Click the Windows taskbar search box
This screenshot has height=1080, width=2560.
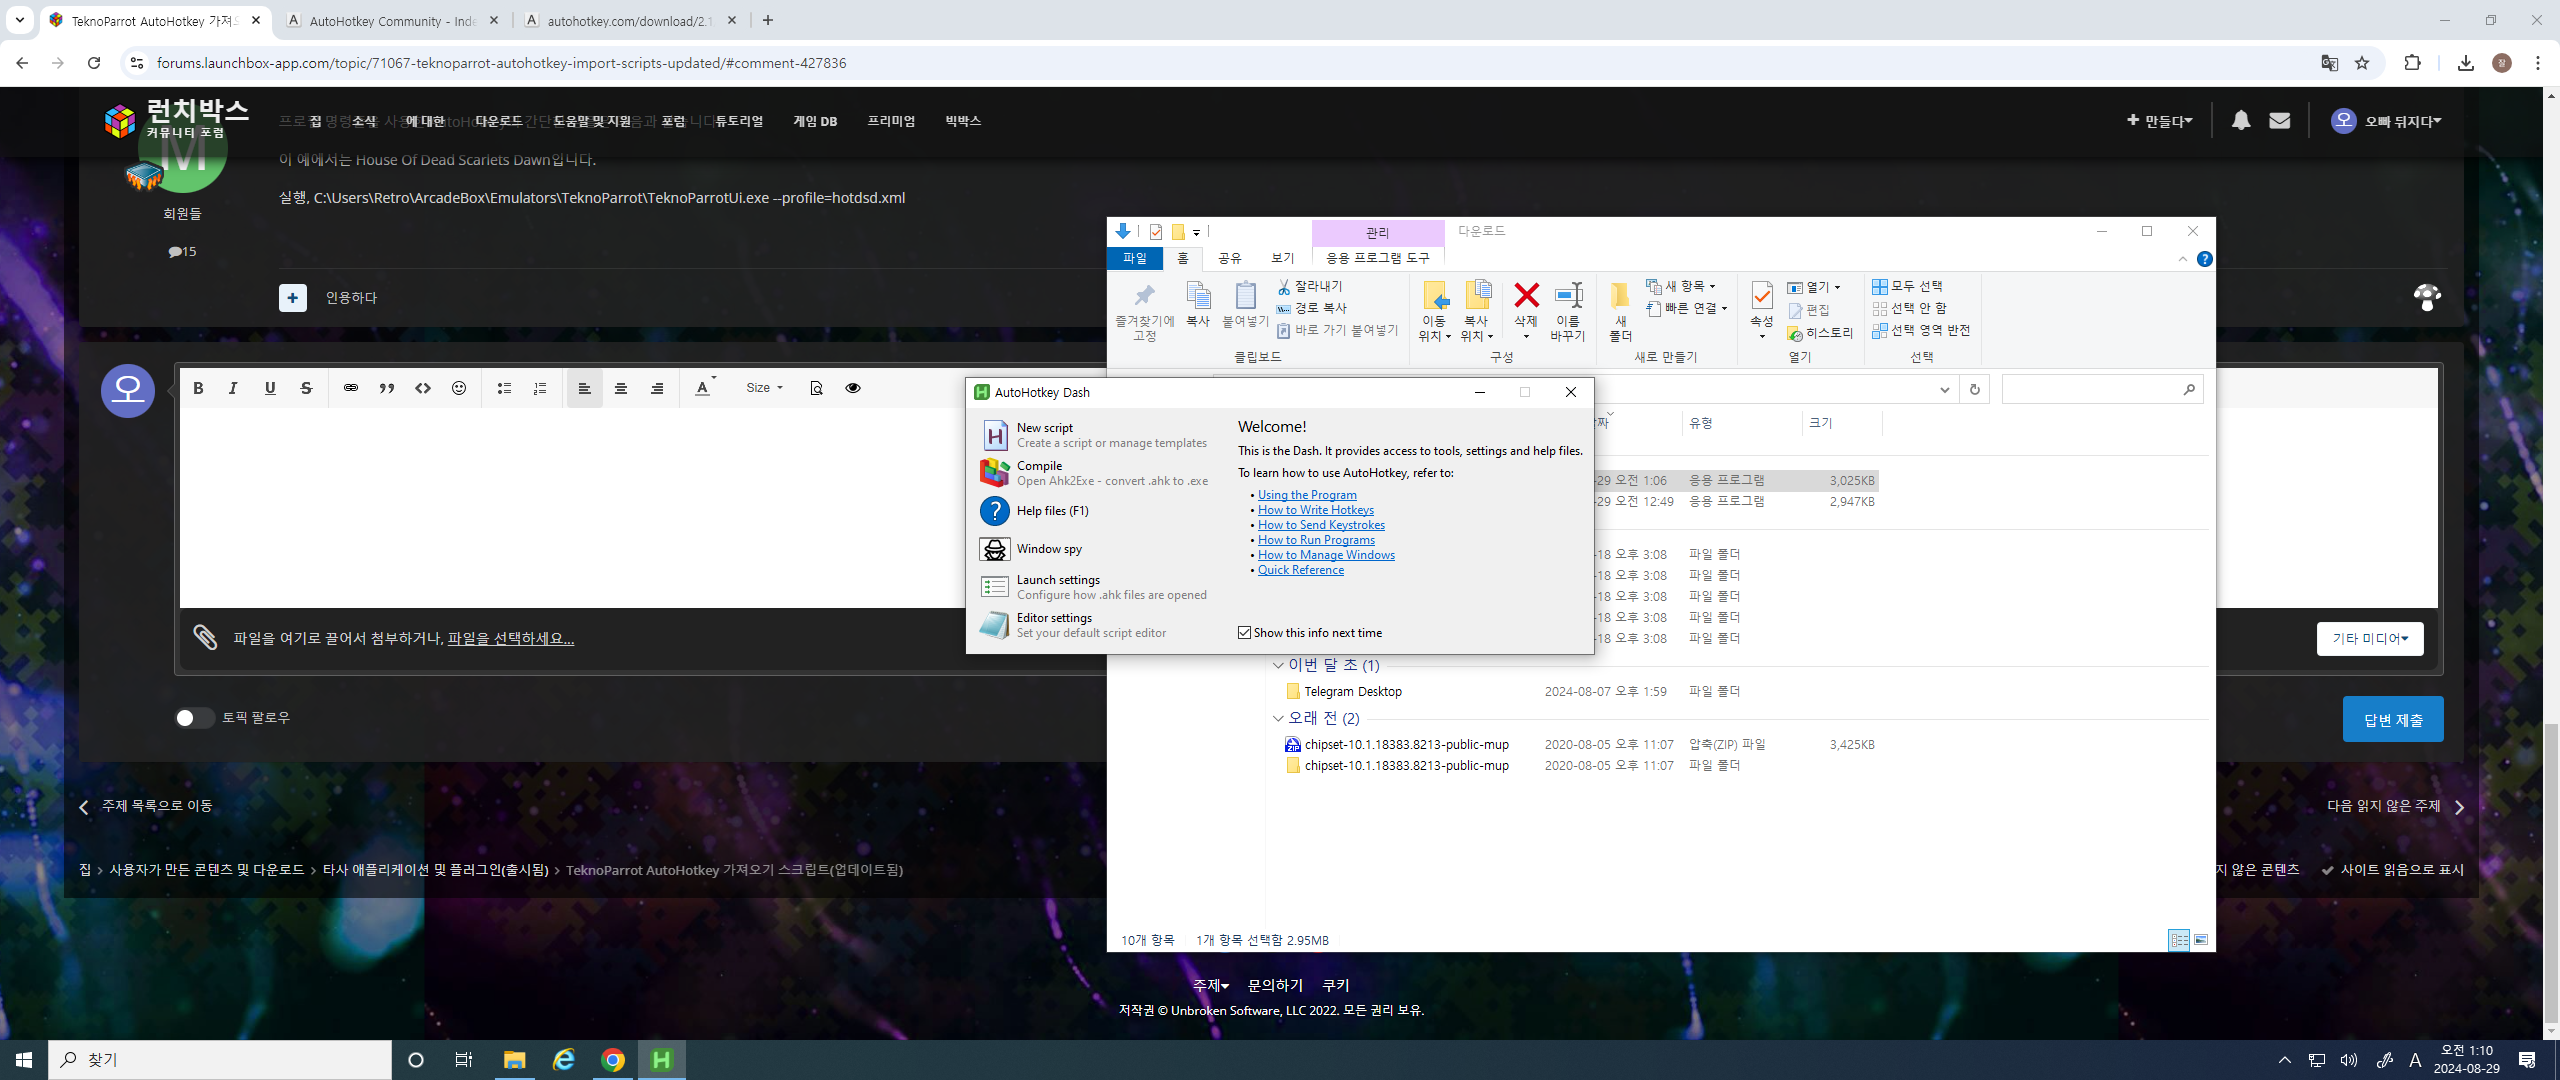[x=220, y=1060]
